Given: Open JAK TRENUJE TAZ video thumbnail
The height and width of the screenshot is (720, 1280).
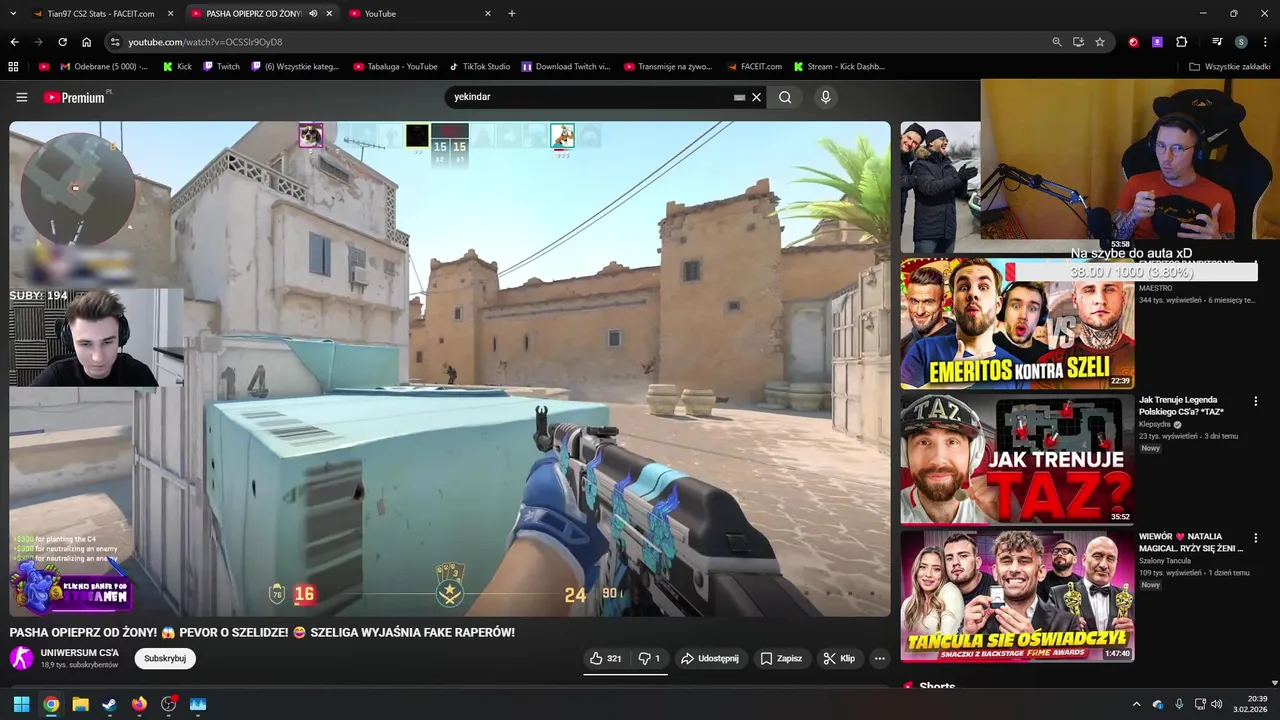Looking at the screenshot, I should (x=1017, y=458).
